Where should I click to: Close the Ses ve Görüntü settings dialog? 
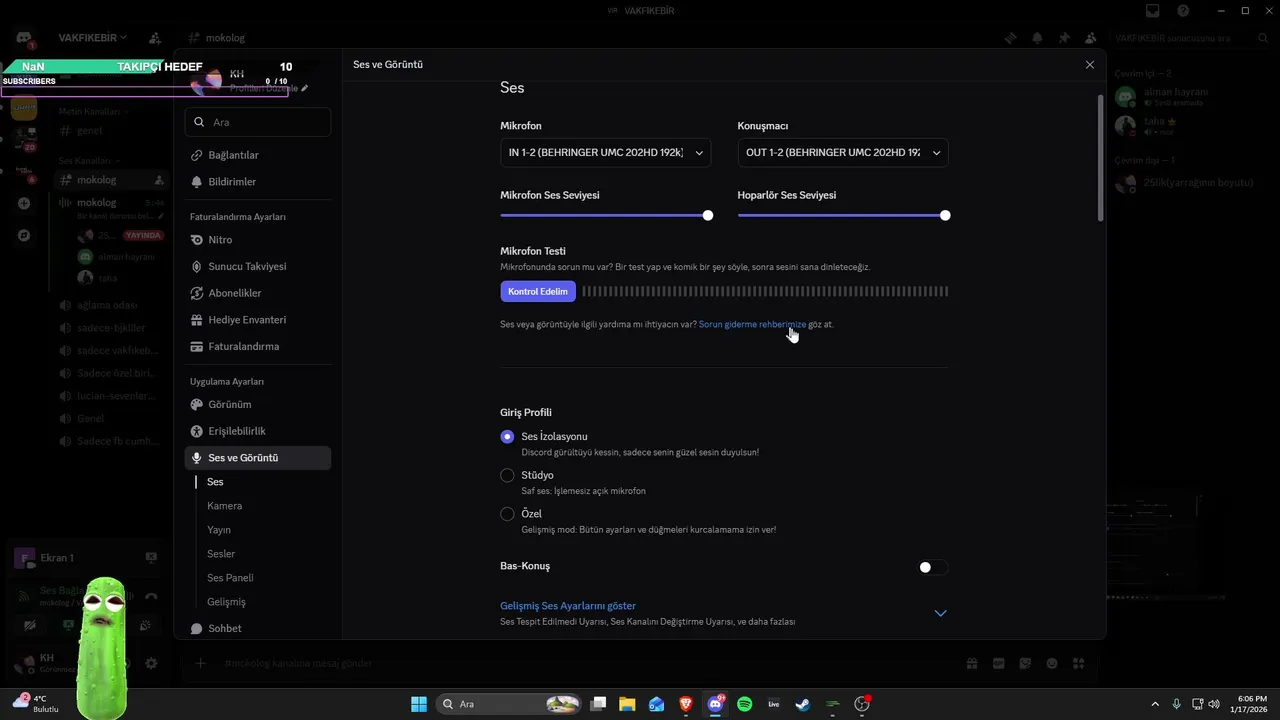pyautogui.click(x=1090, y=64)
